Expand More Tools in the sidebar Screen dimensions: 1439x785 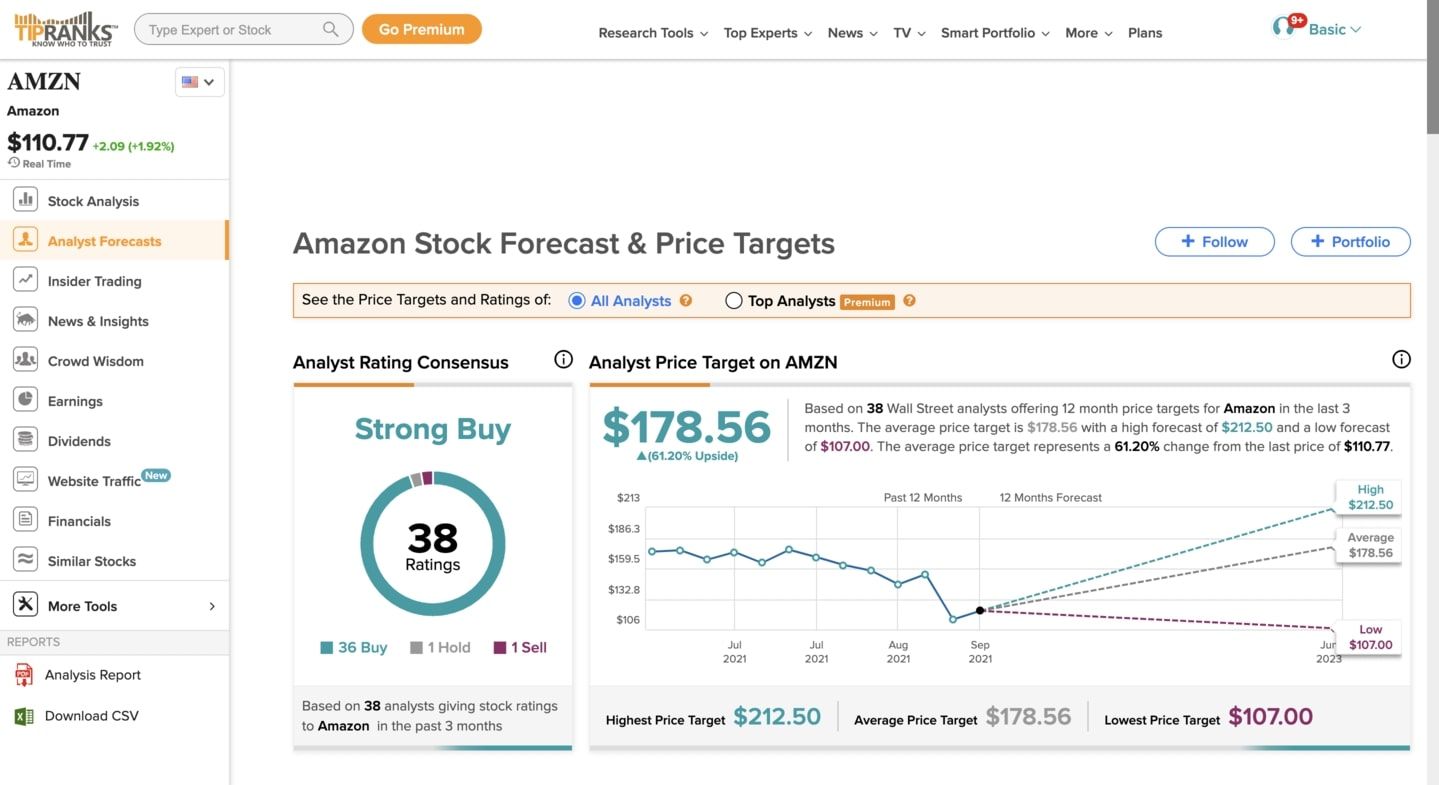point(114,606)
